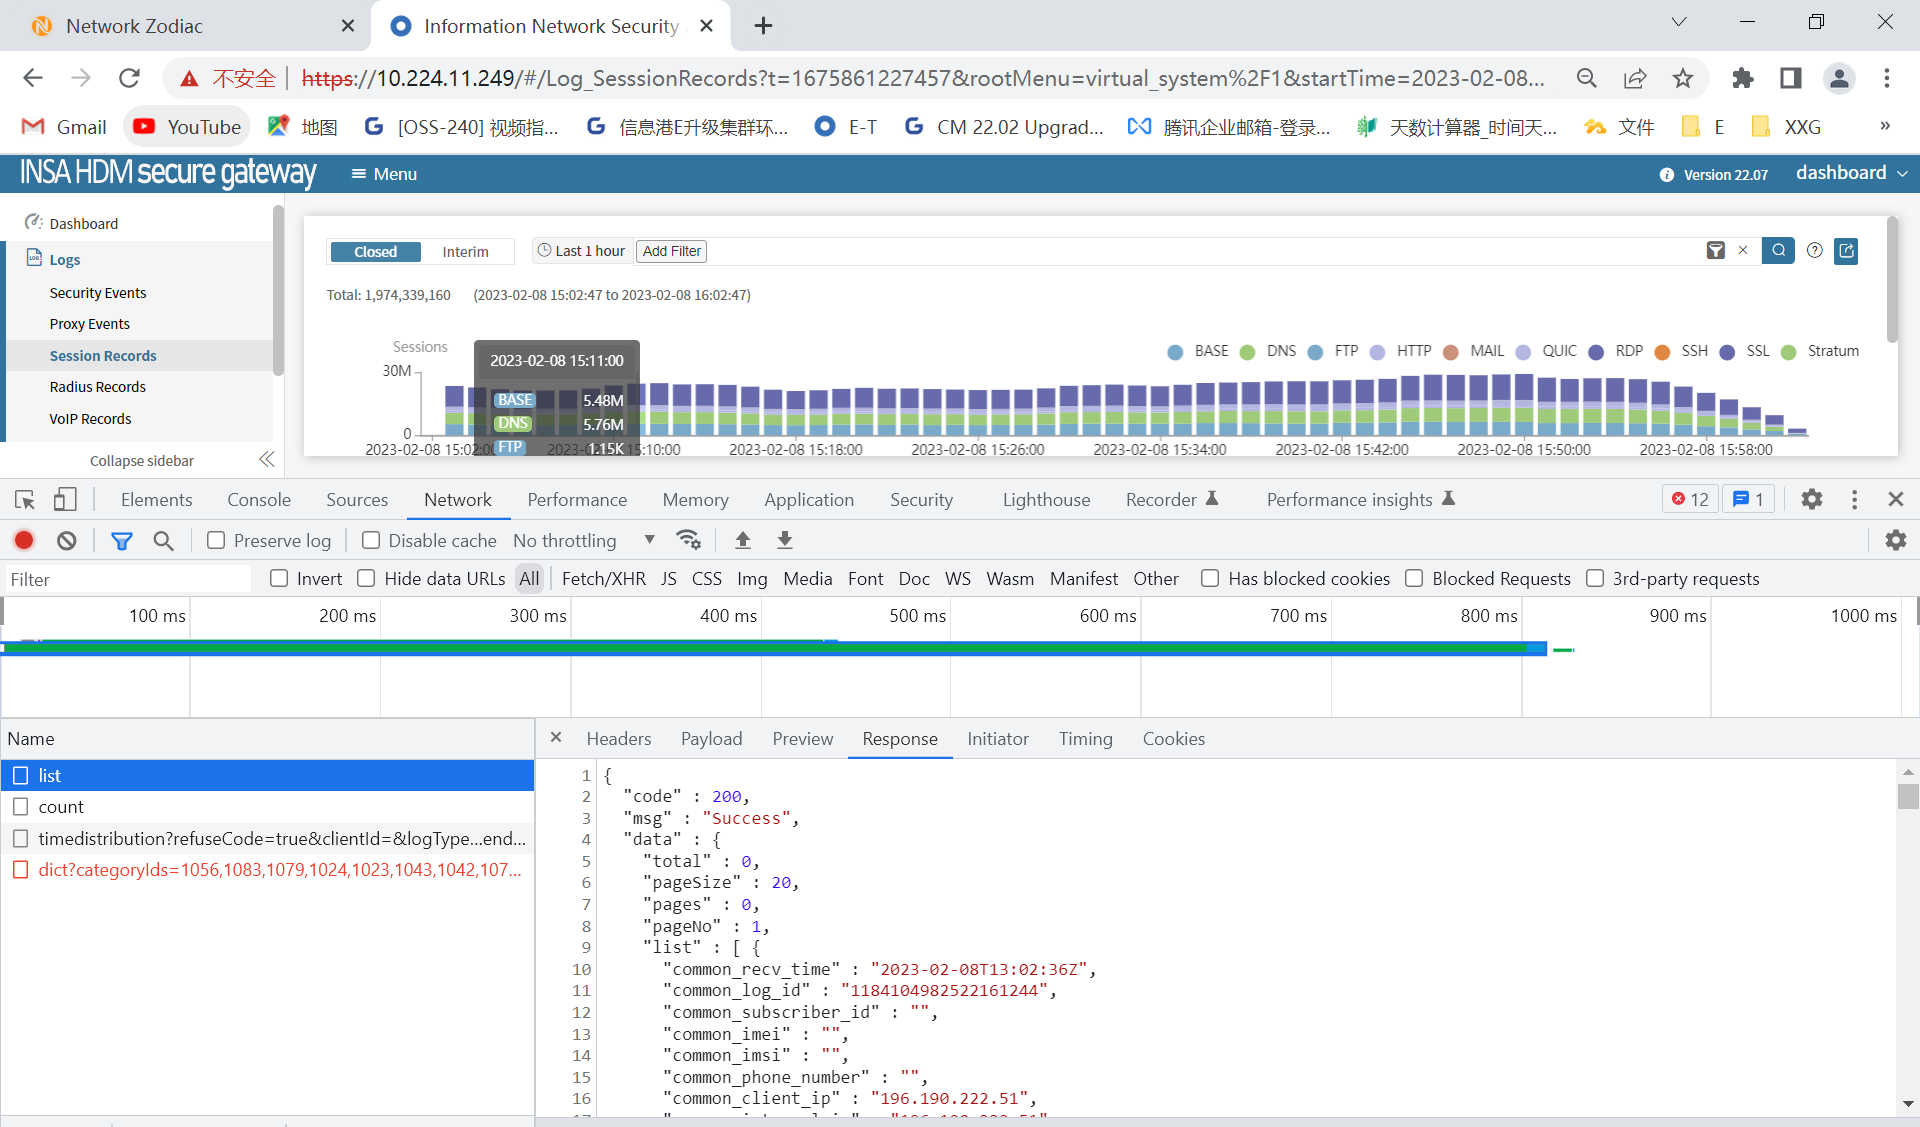Open the Headers tab of request
Image resolution: width=1920 pixels, height=1127 pixels.
618,738
